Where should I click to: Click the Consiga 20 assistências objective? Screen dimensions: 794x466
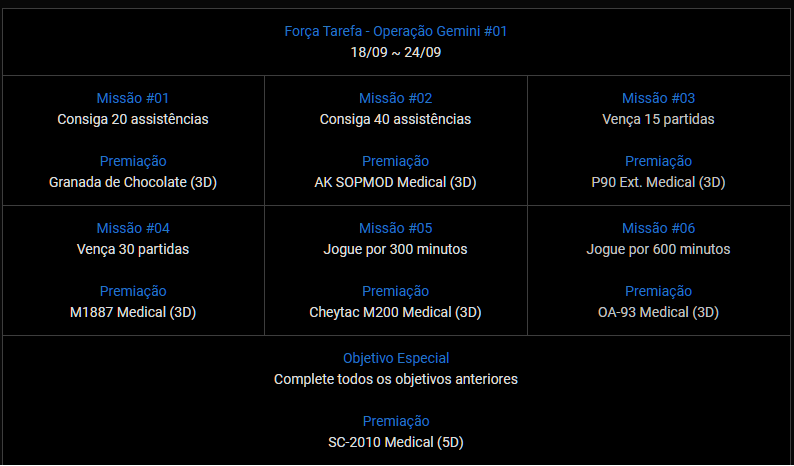133,119
